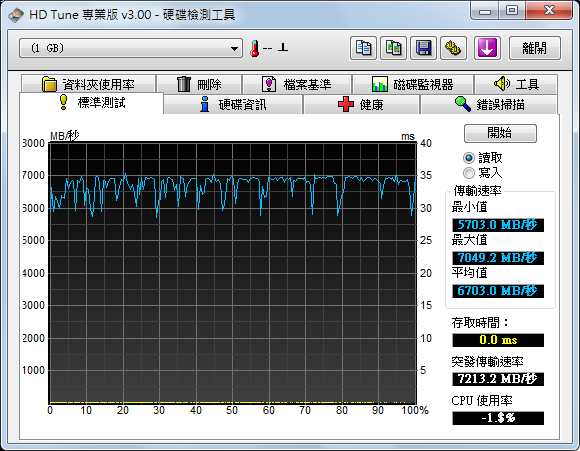
Task: Switch to the 錯誤掃描 error scan tab
Action: 489,104
